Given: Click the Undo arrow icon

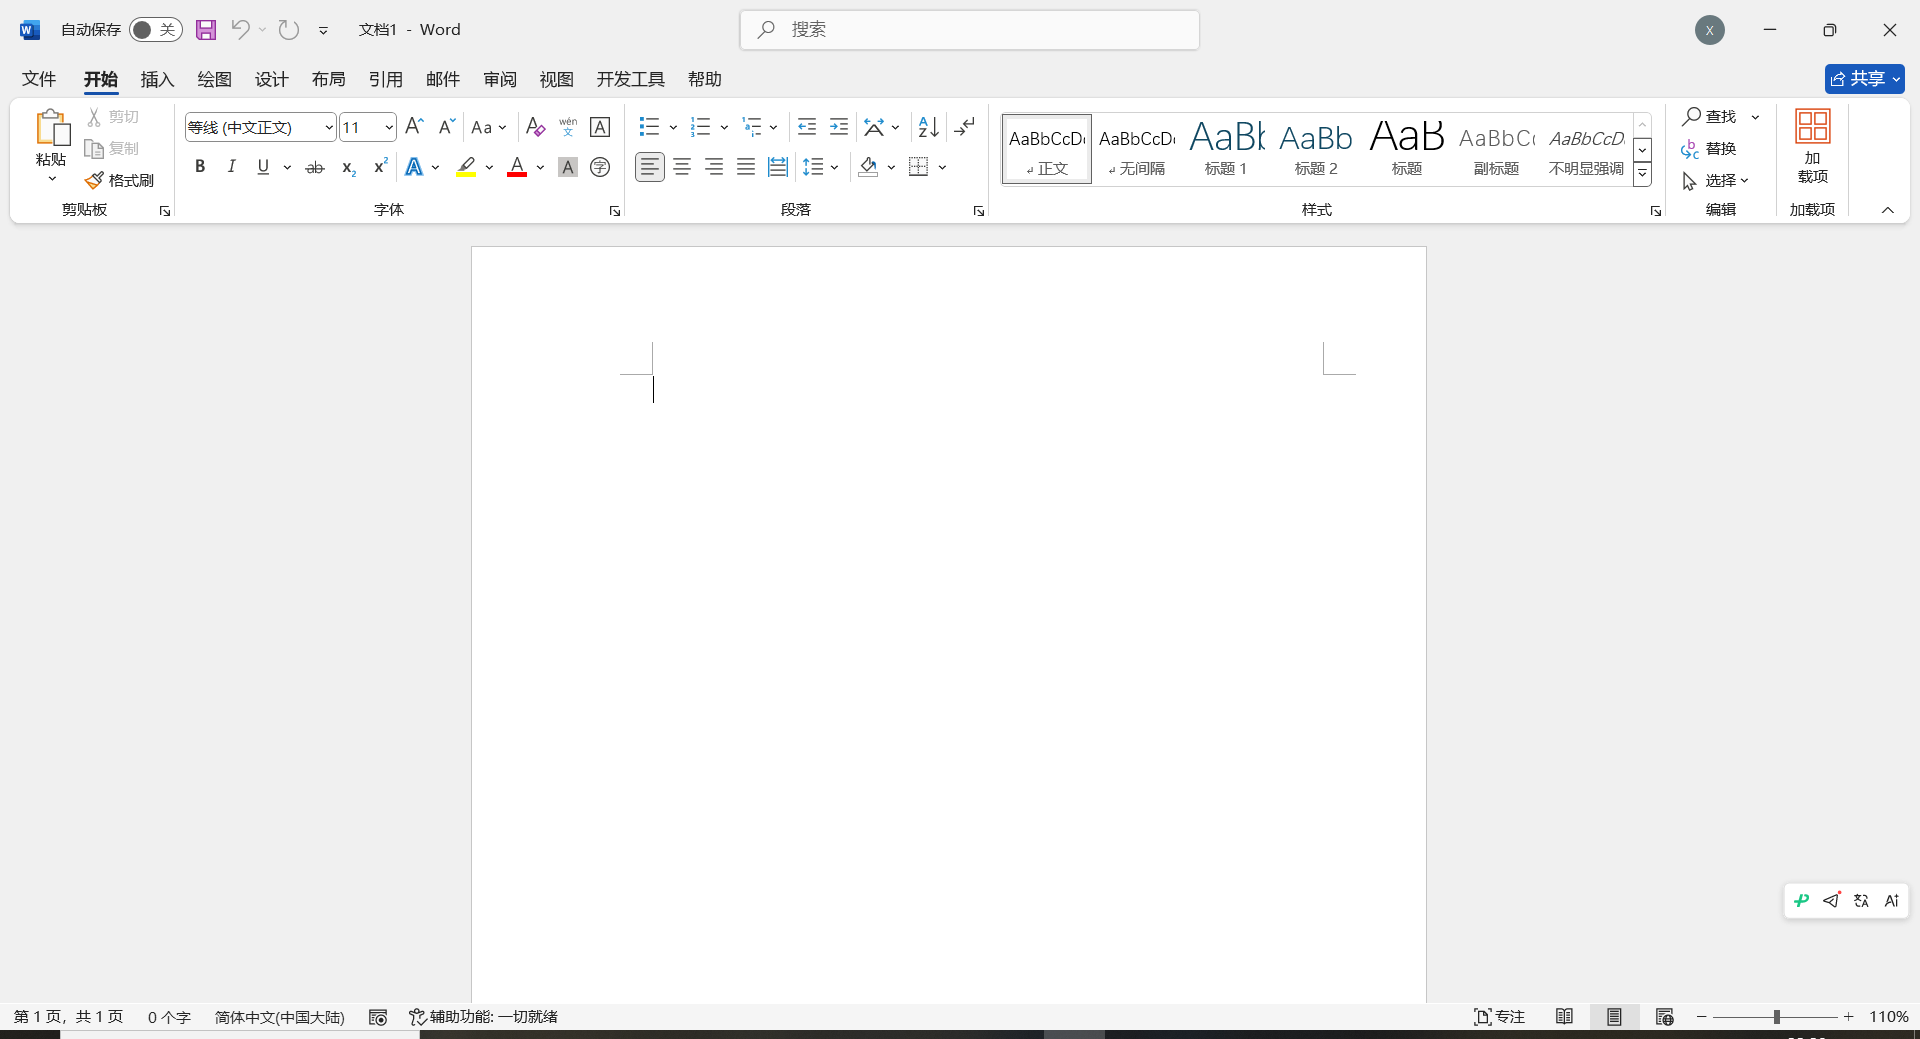Looking at the screenshot, I should click(240, 30).
